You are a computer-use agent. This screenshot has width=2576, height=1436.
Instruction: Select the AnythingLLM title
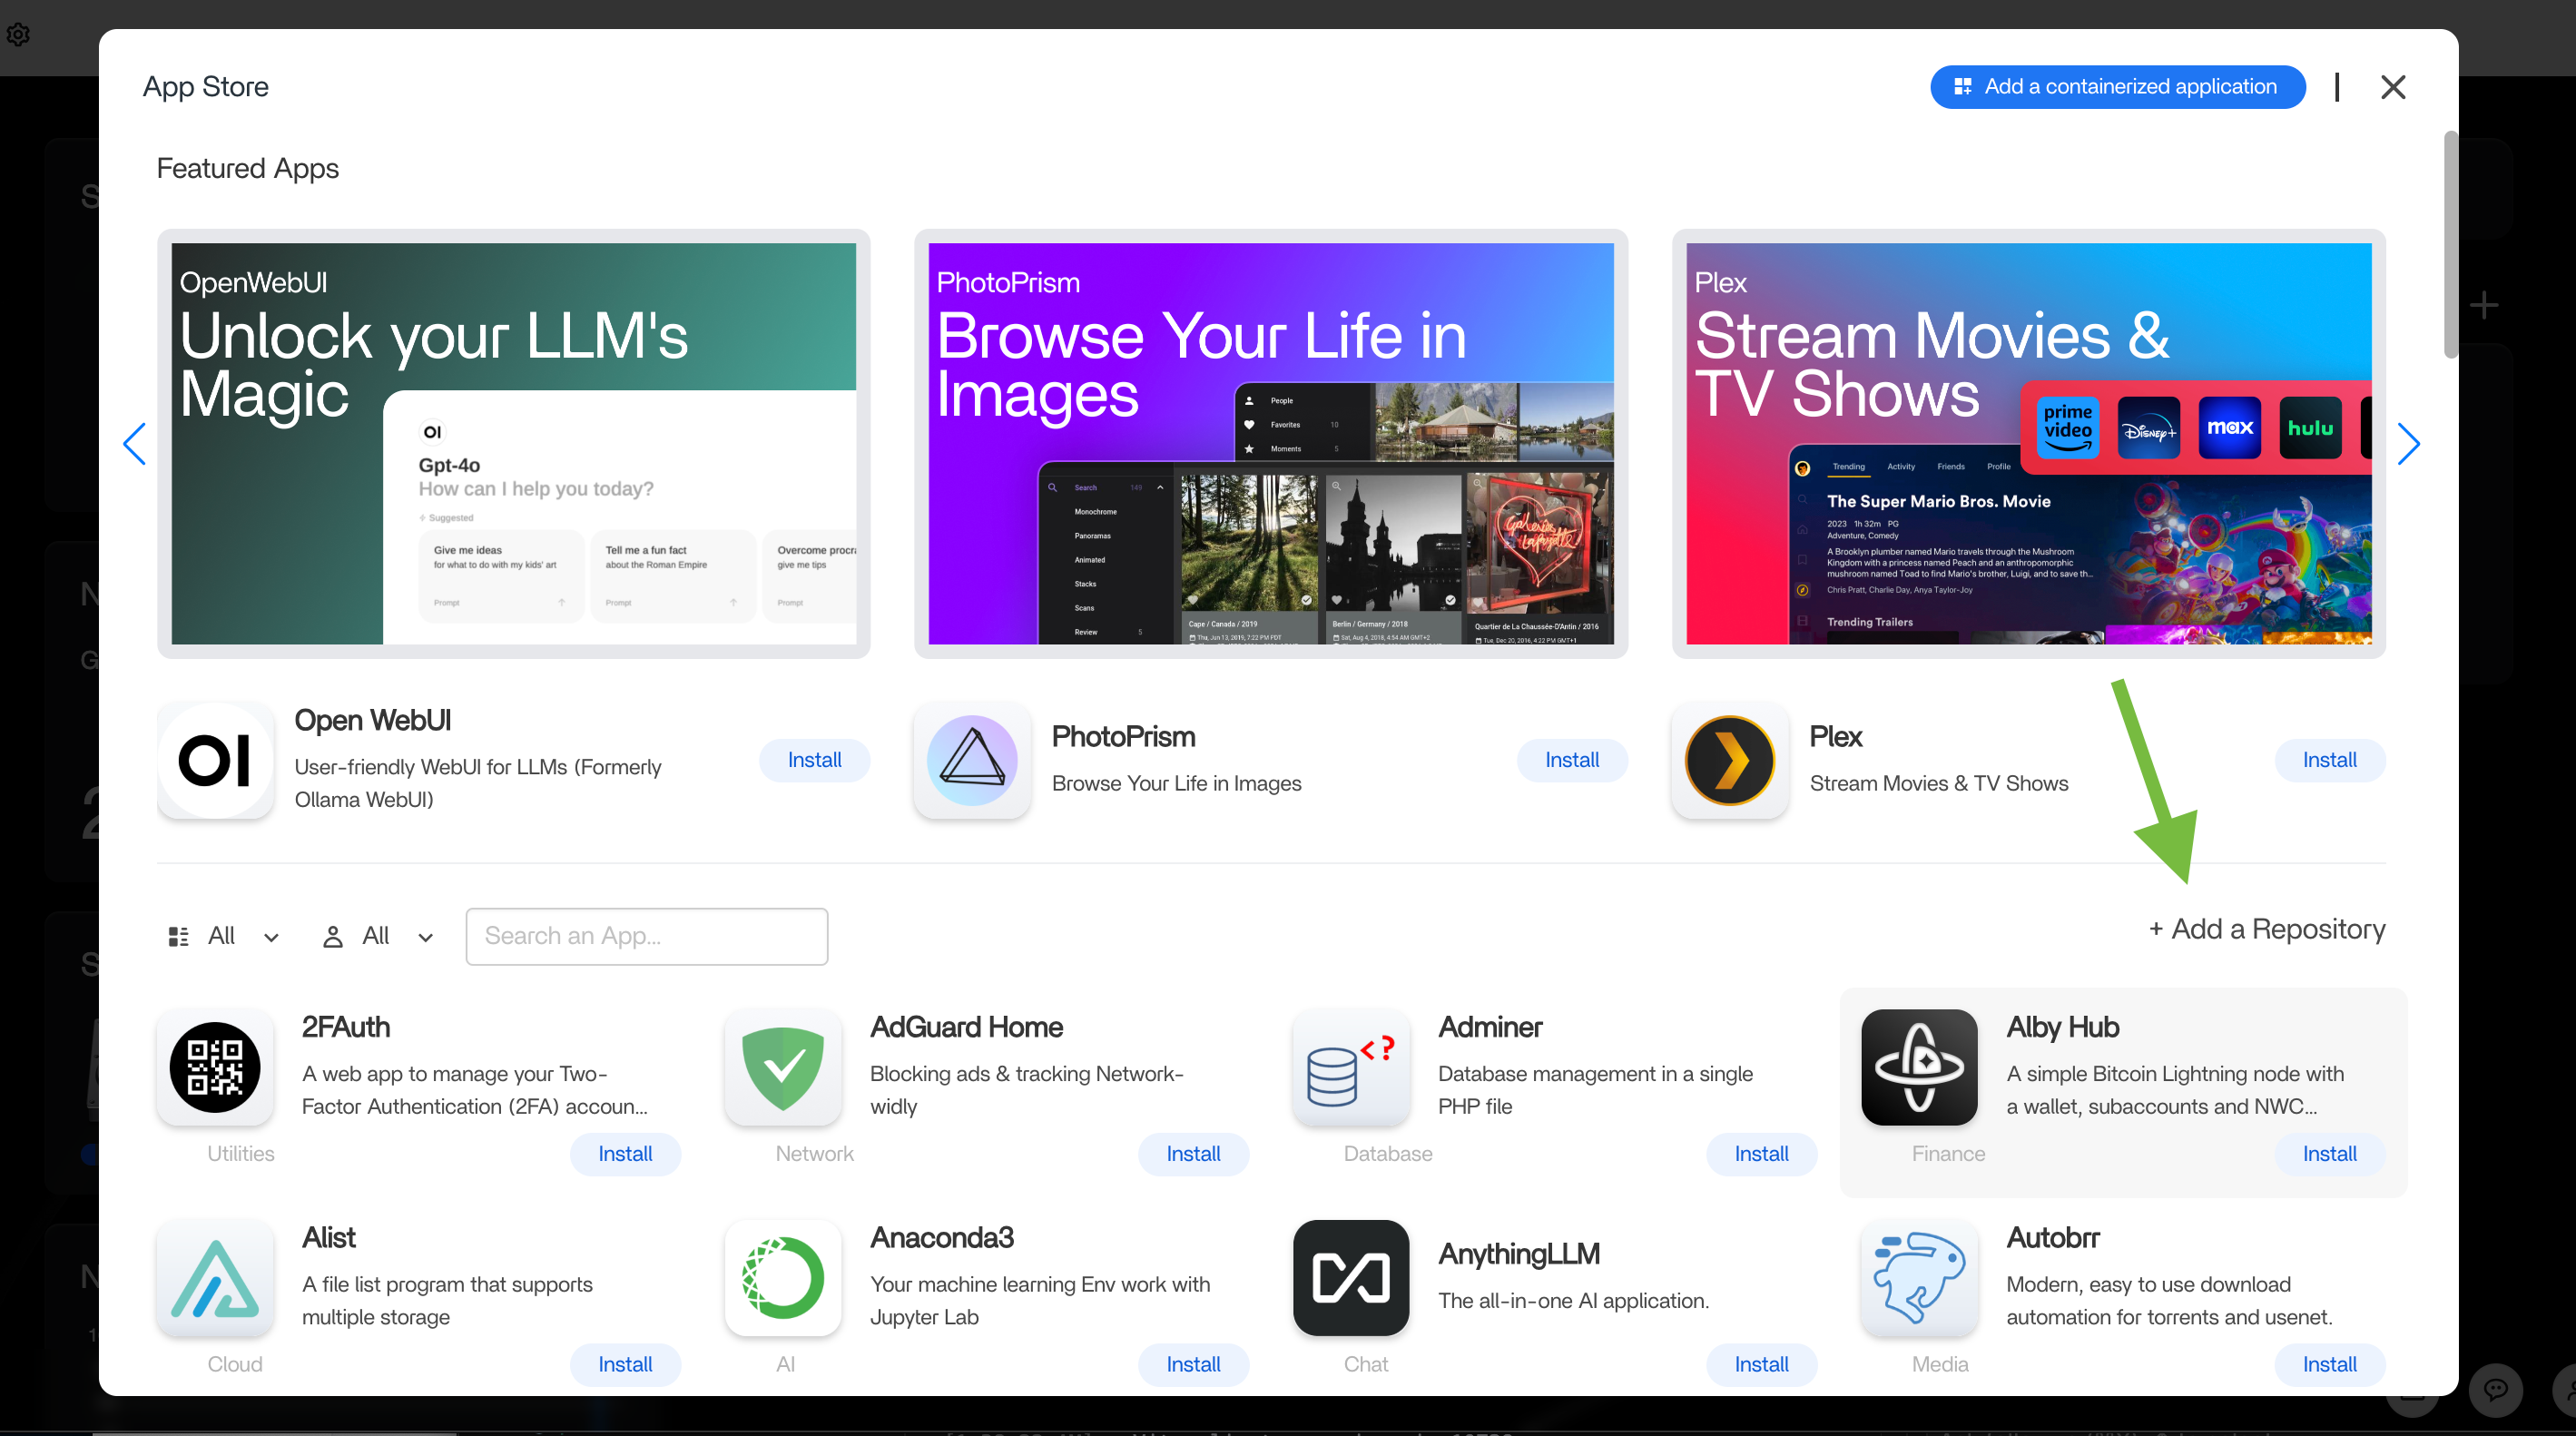click(x=1519, y=1254)
